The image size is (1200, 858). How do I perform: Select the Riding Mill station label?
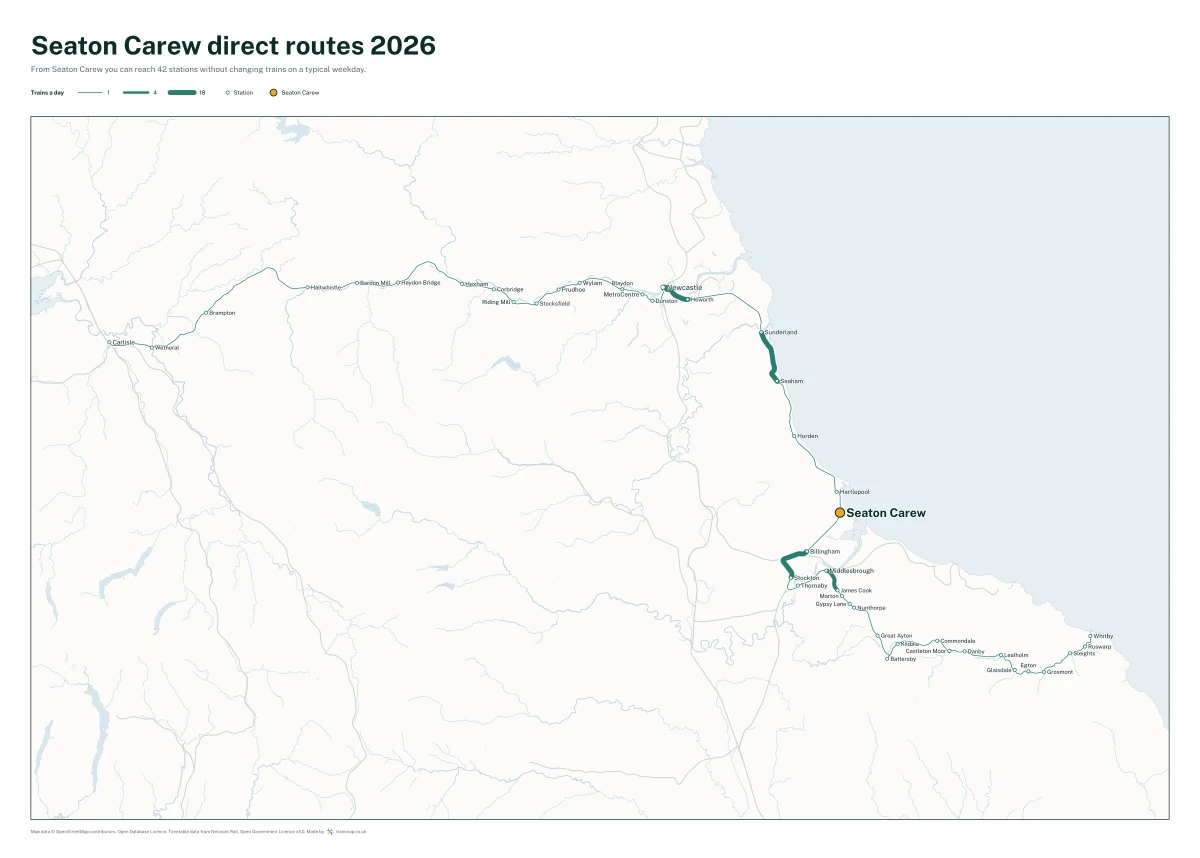coord(496,301)
